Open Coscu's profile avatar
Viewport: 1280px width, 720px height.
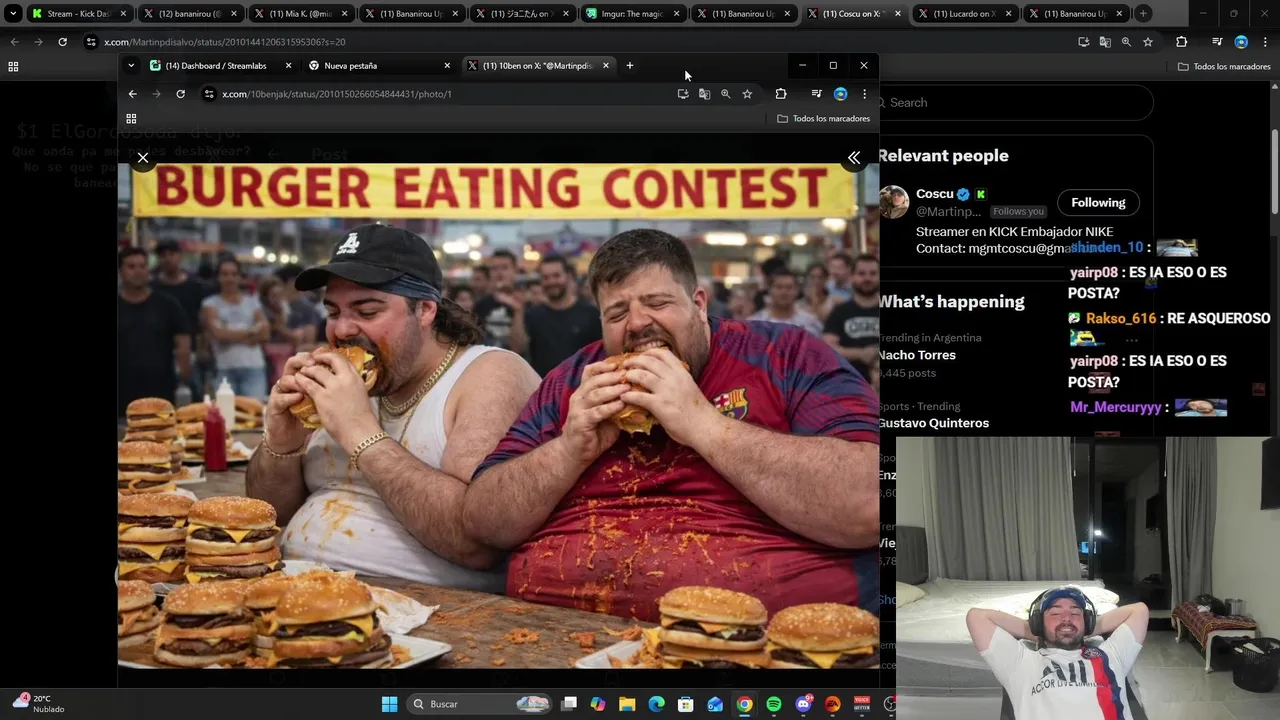pyautogui.click(x=894, y=202)
